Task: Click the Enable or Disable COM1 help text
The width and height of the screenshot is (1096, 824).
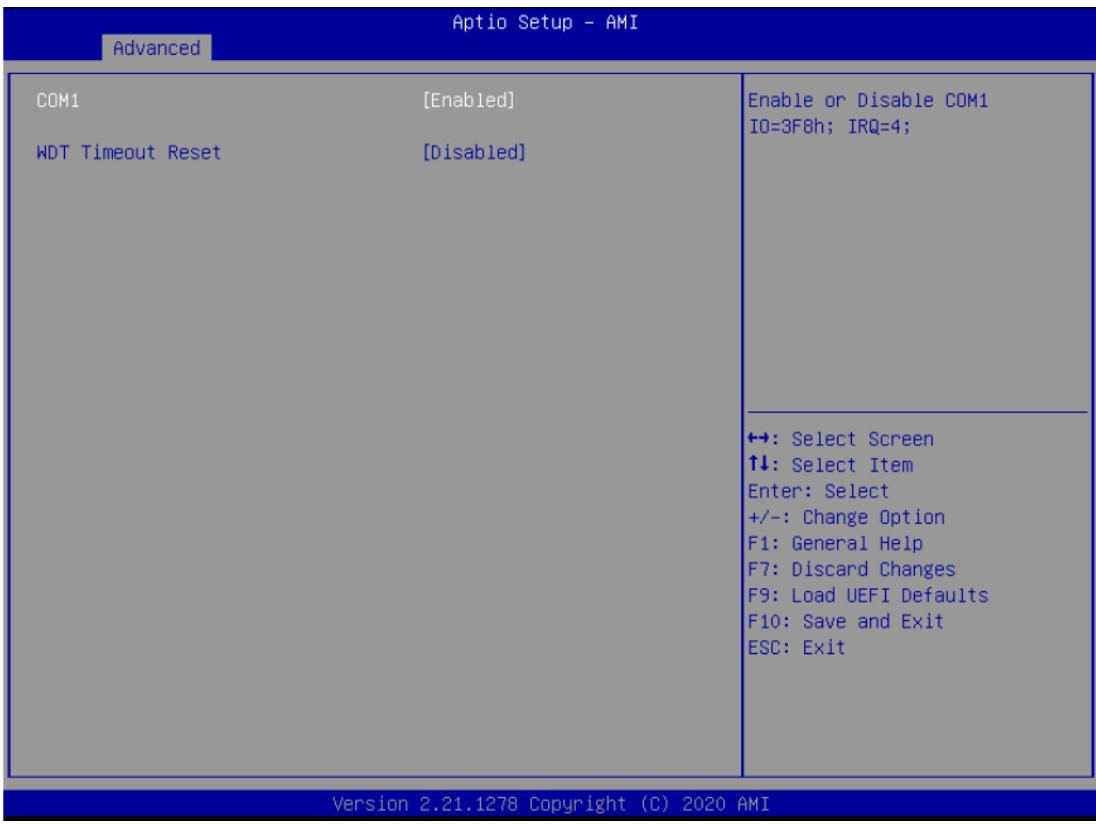Action: [x=868, y=101]
